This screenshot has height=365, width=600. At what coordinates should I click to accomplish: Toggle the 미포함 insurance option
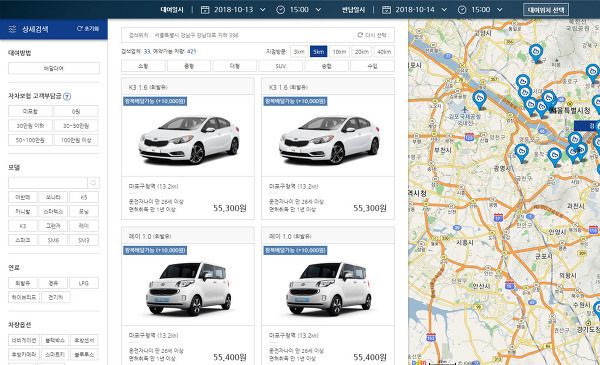pos(30,111)
